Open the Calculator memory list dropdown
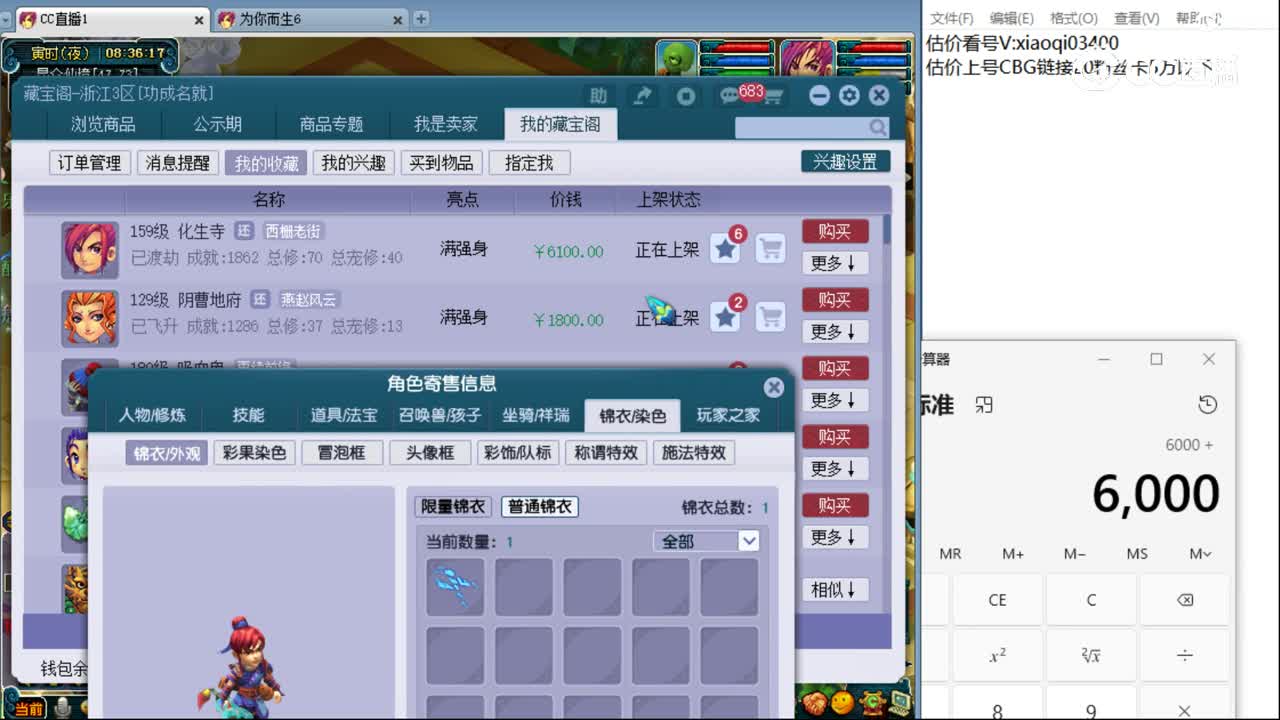Screen dimensions: 1280x720 tap(1200, 554)
